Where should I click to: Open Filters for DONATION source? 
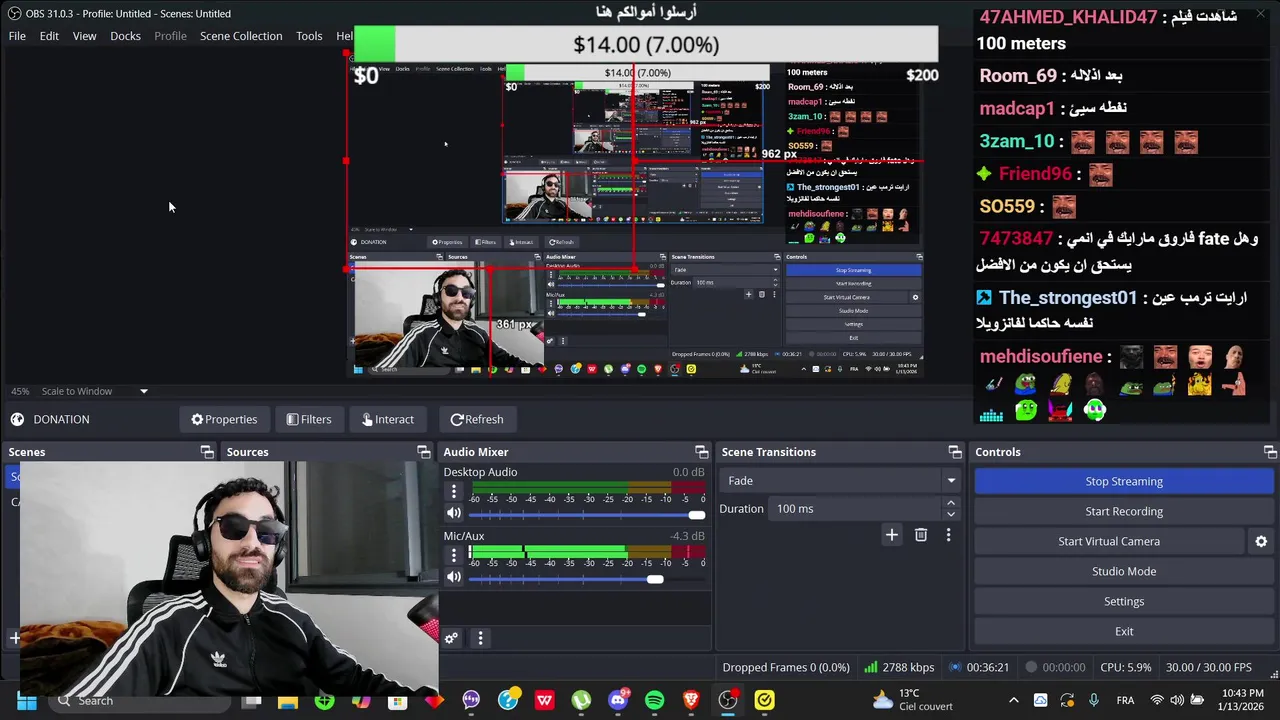point(308,419)
